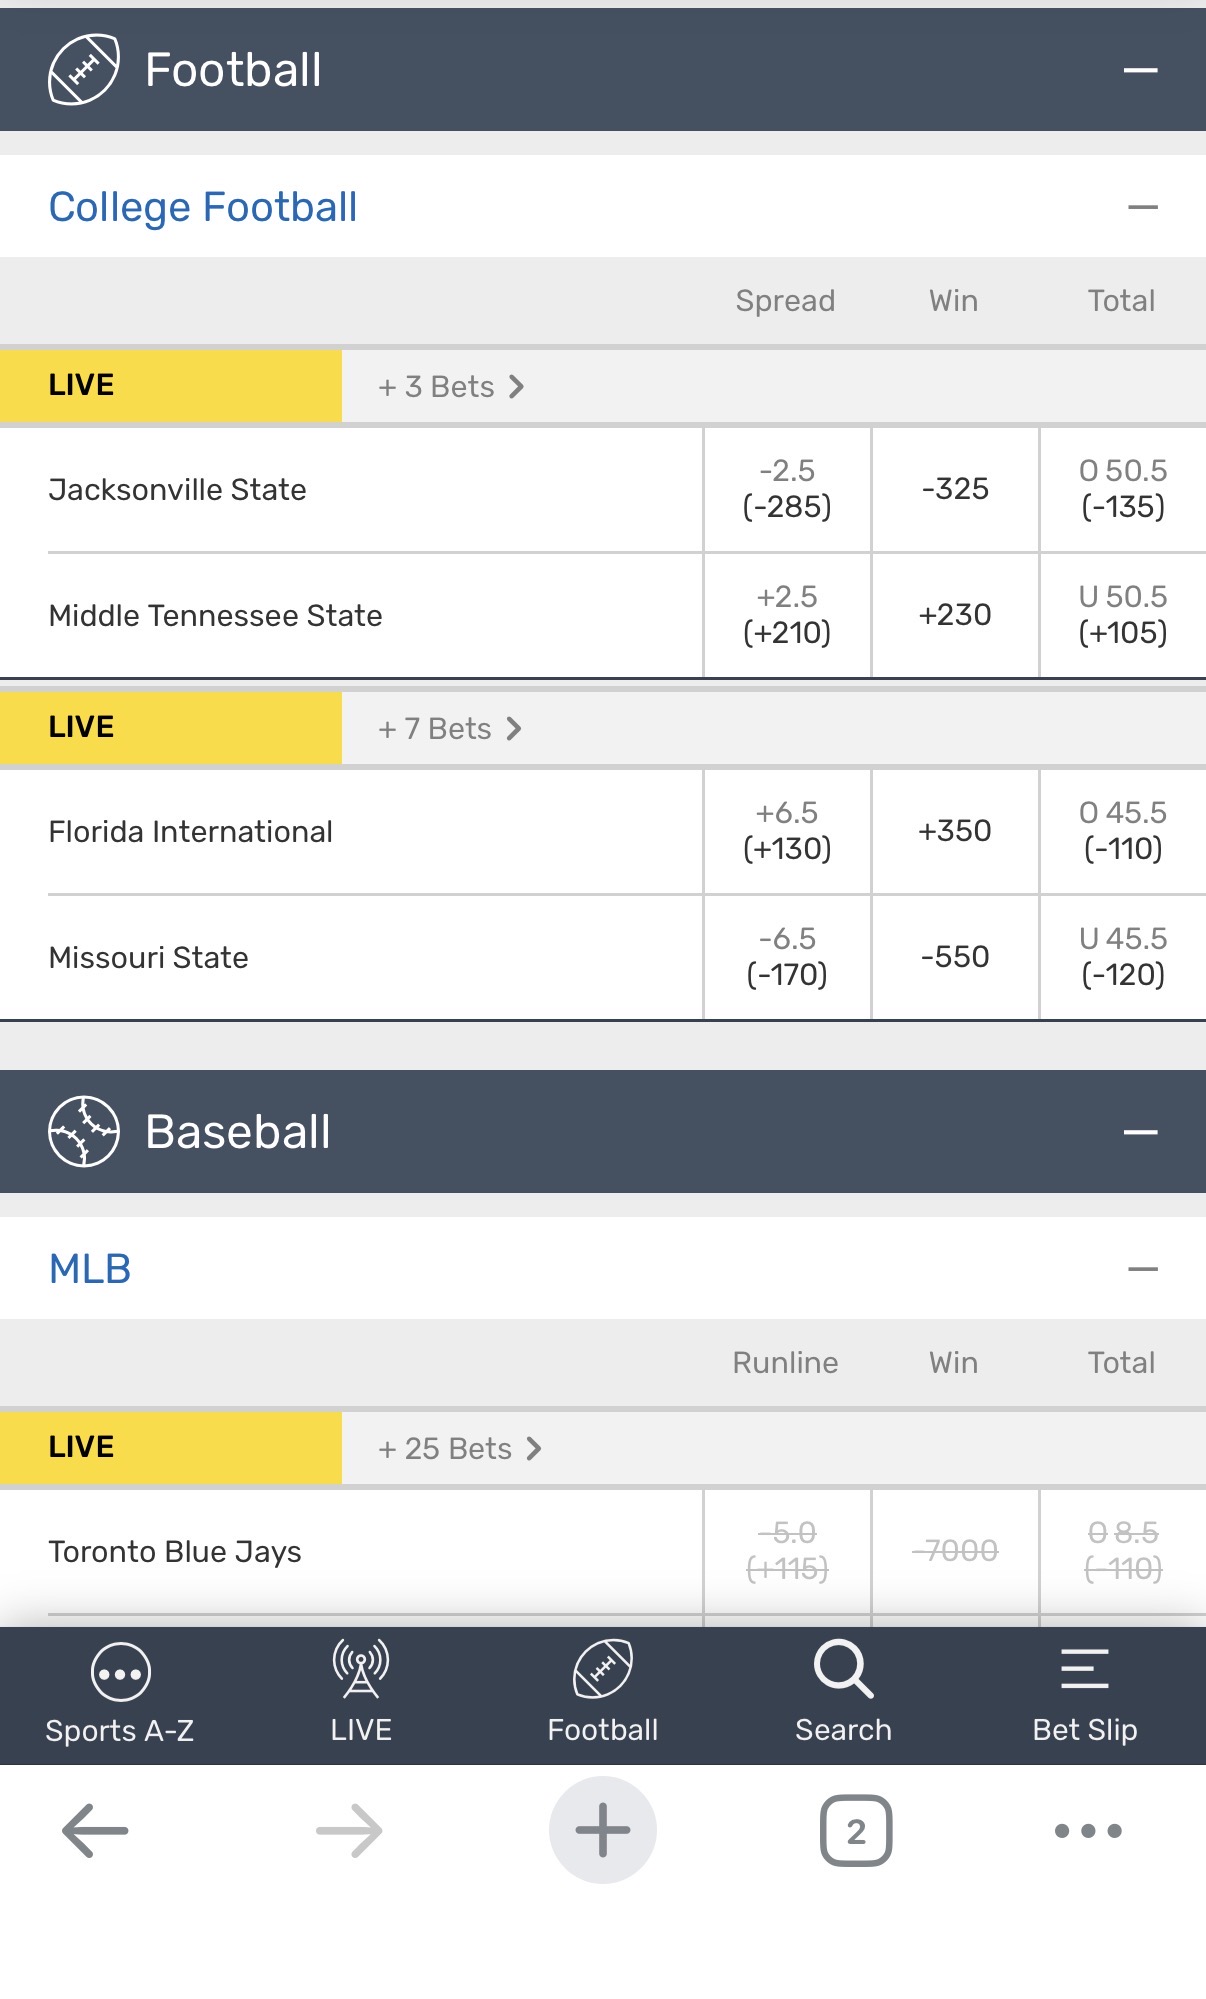Tap the Search magnifier icon

click(843, 1670)
